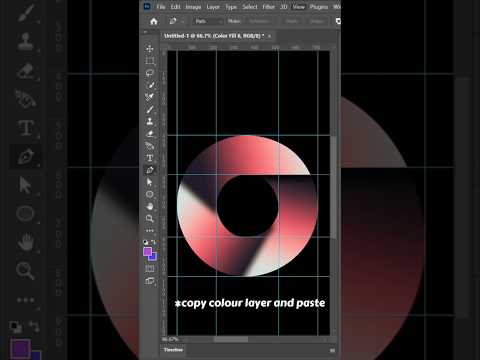Viewport: 480px width, 360px height.
Task: Collapse the tools panel with double arrow
Action: pyautogui.click(x=145, y=32)
